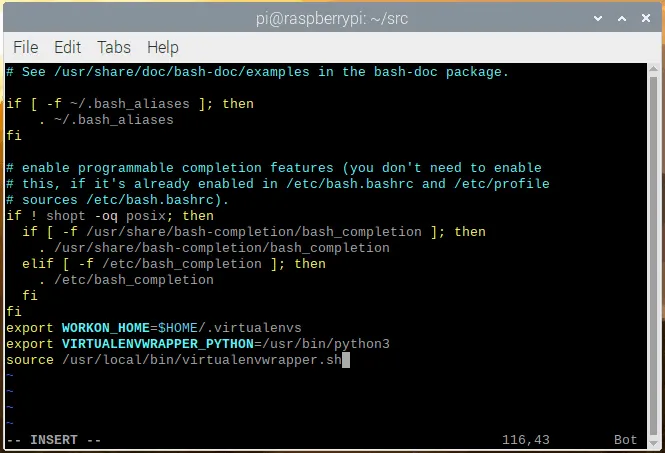Open the File menu
665x453 pixels.
(25, 47)
